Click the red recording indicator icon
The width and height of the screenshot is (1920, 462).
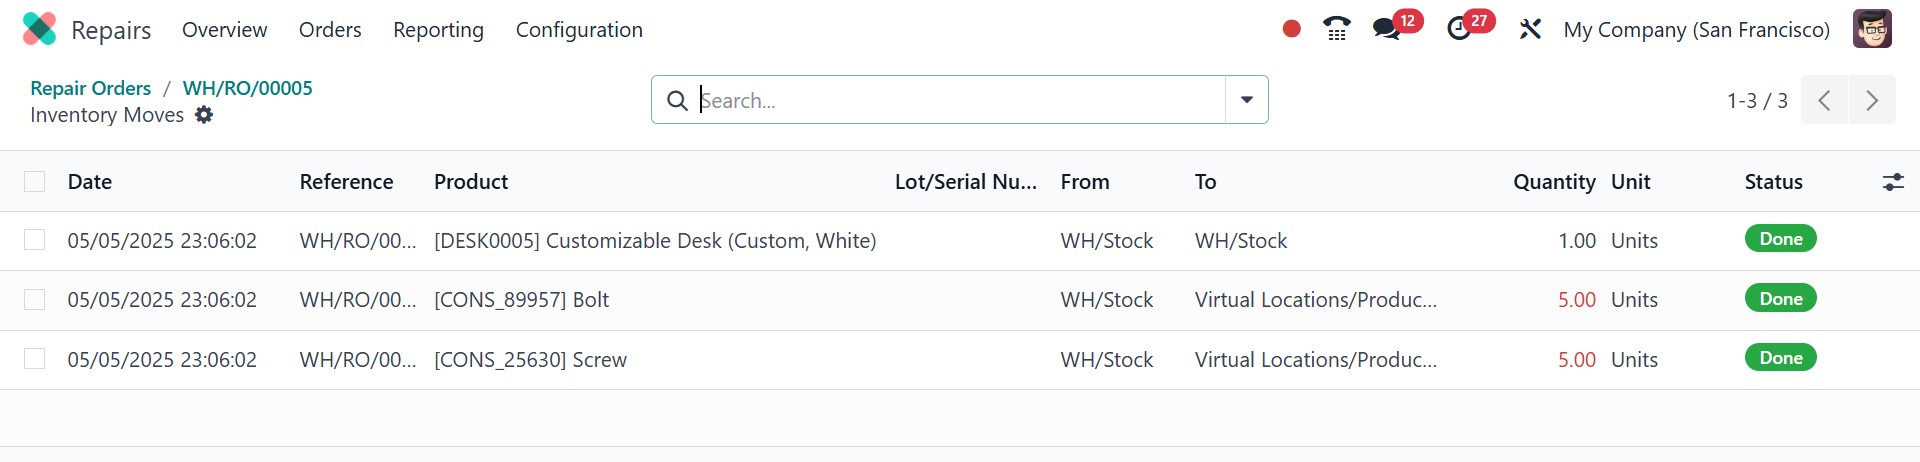[1291, 29]
